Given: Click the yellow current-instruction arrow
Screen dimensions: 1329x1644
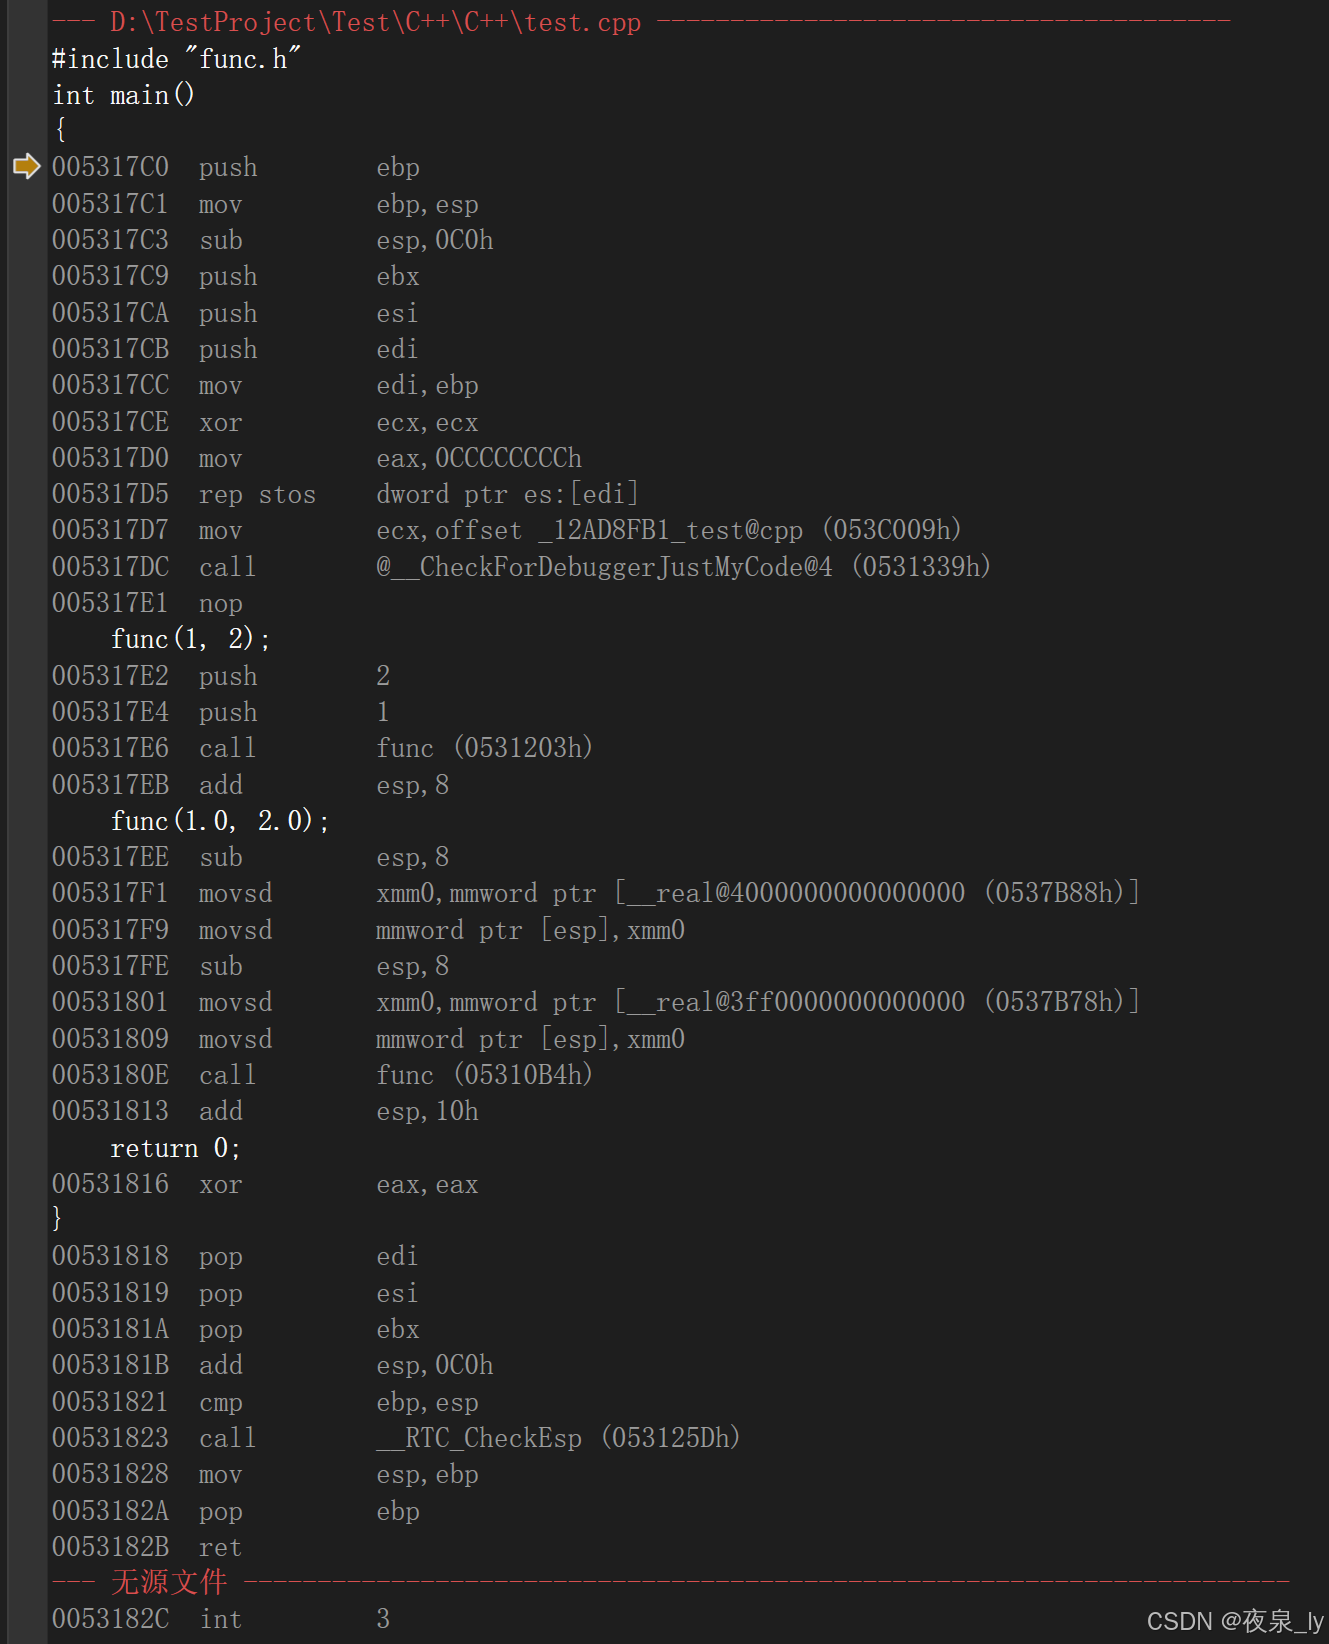Looking at the screenshot, I should click(27, 166).
